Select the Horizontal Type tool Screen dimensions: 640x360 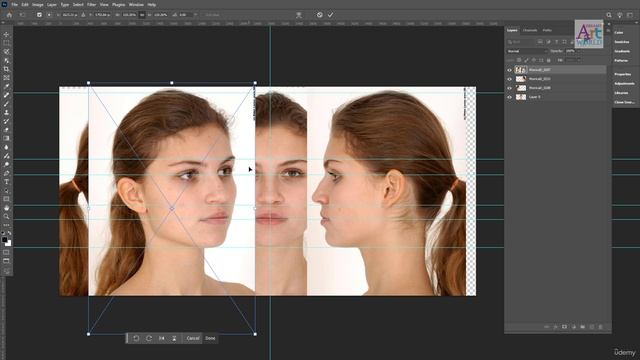pos(6,182)
